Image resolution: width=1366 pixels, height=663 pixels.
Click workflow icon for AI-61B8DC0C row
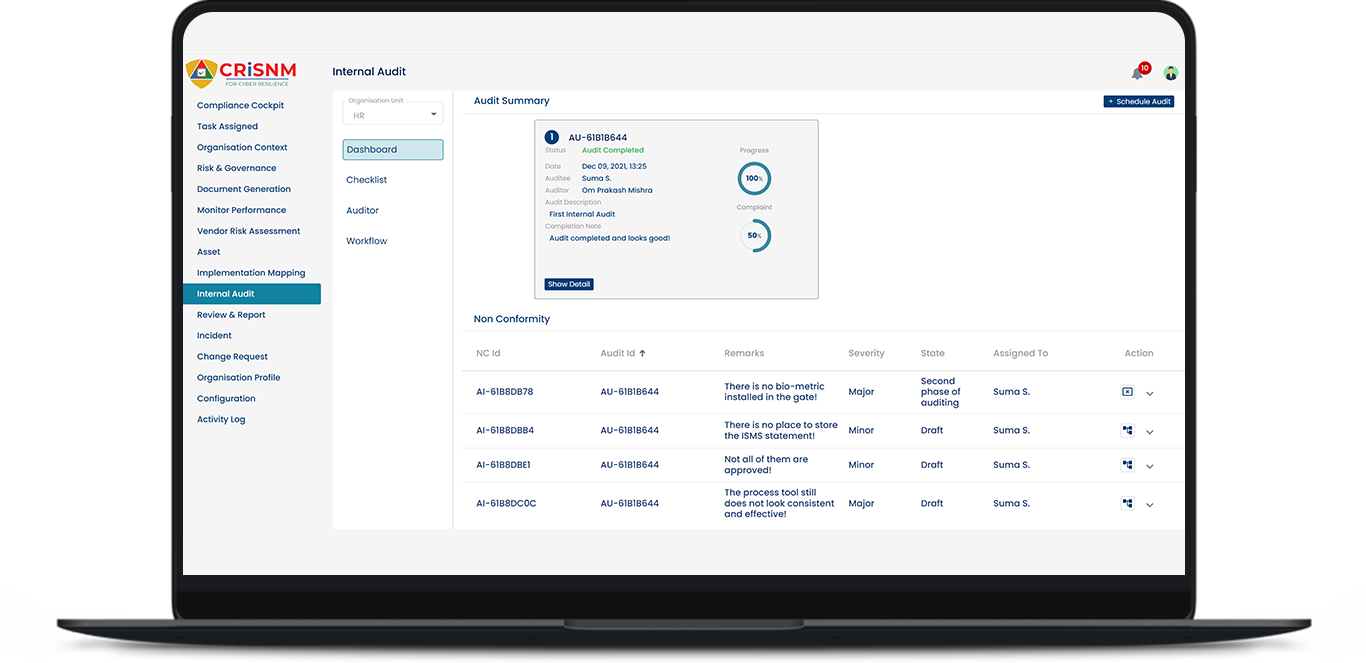pyautogui.click(x=1127, y=504)
